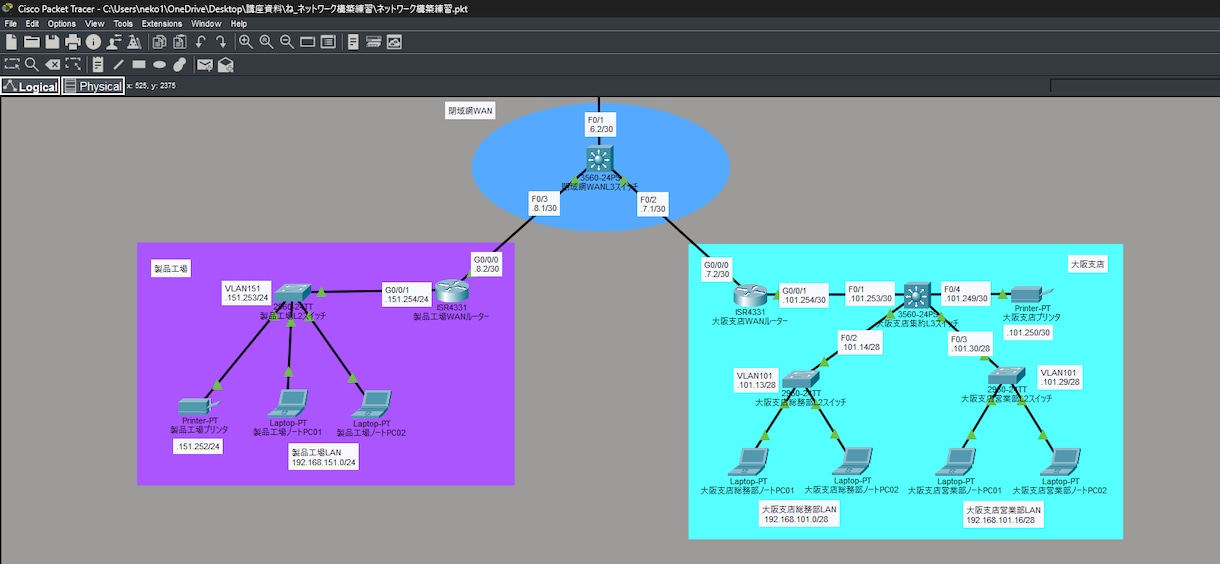Select the 大阪支店WANルーター router
This screenshot has width=1220, height=564.
(x=749, y=294)
